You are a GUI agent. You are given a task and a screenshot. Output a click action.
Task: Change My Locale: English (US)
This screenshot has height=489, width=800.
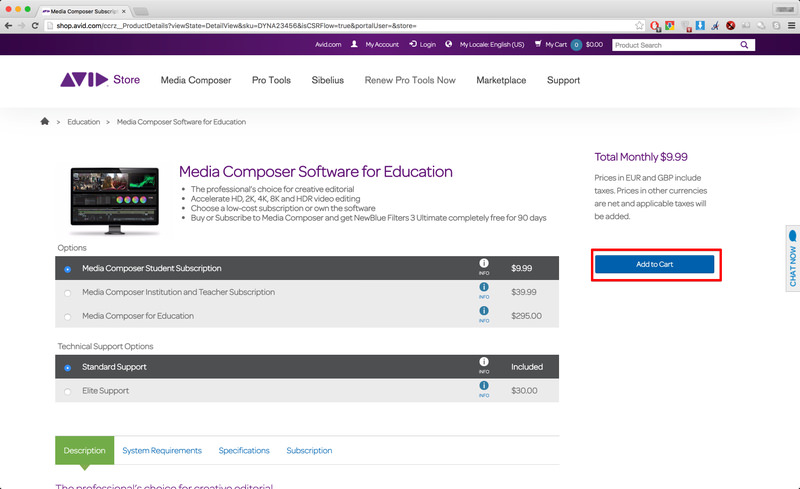[492, 44]
